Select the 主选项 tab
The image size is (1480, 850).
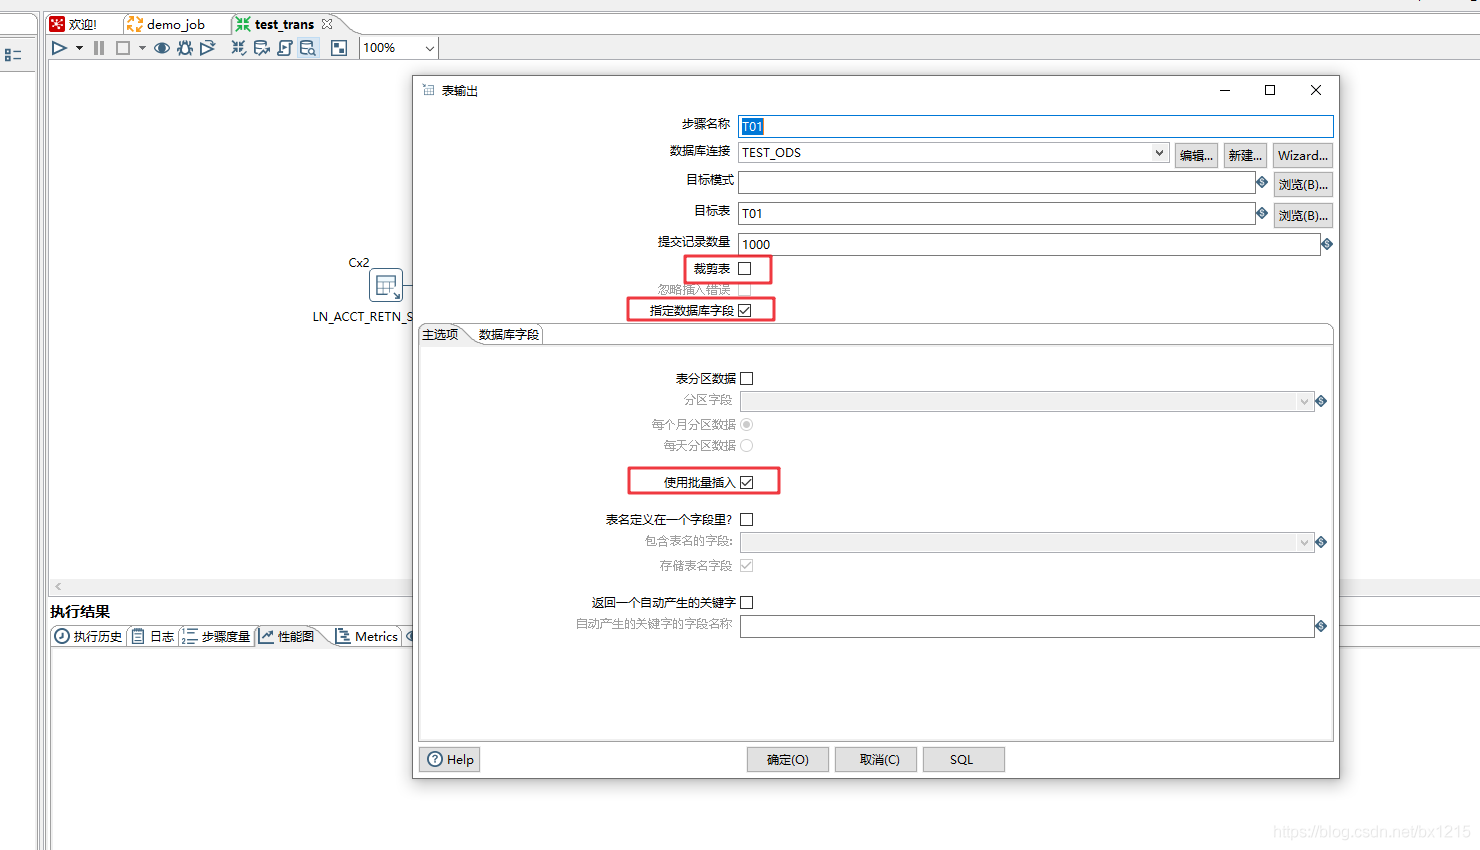coord(440,334)
